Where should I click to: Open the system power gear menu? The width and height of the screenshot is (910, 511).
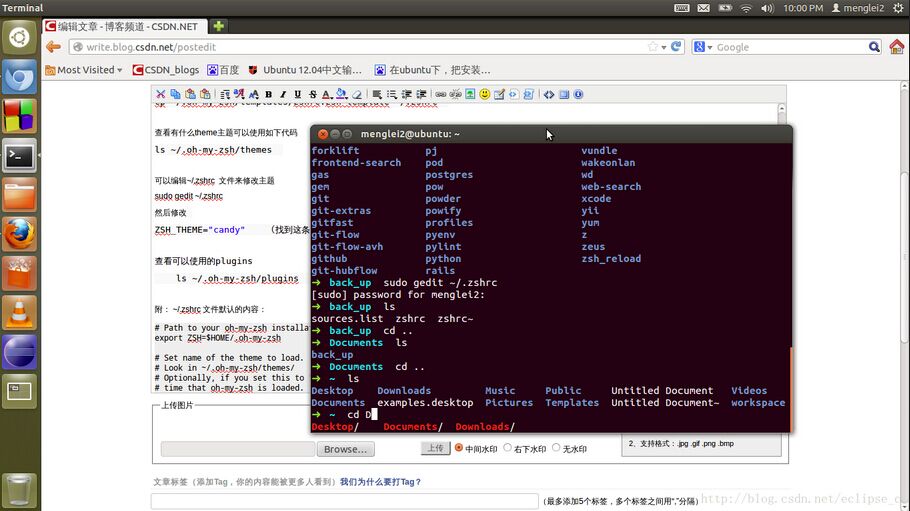coord(898,8)
